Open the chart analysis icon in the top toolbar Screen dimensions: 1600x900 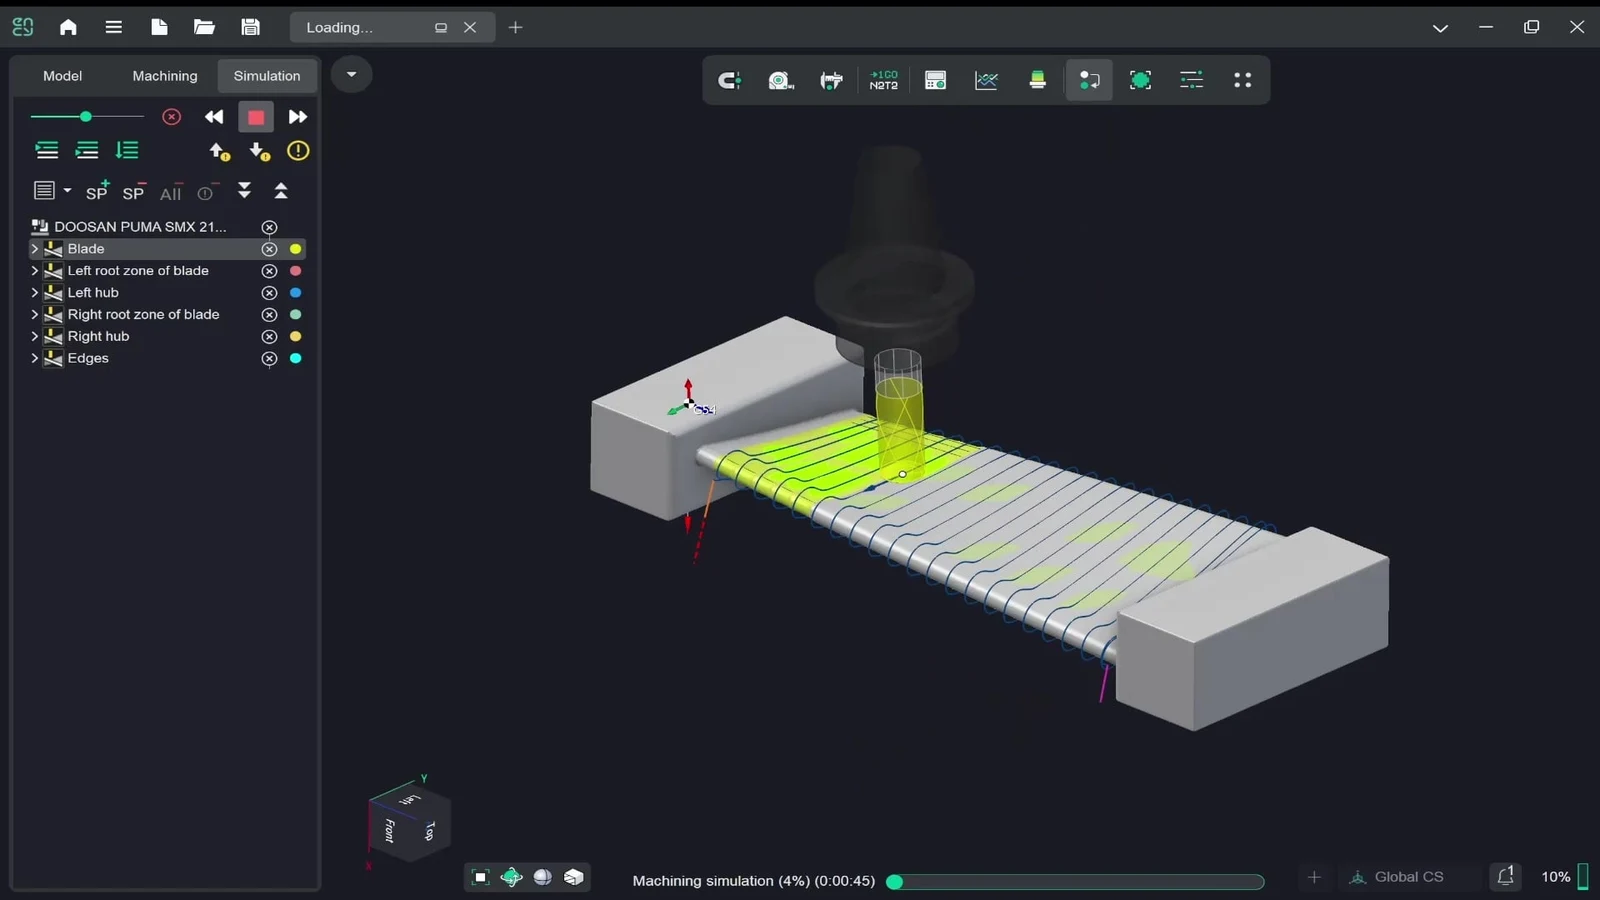point(986,80)
